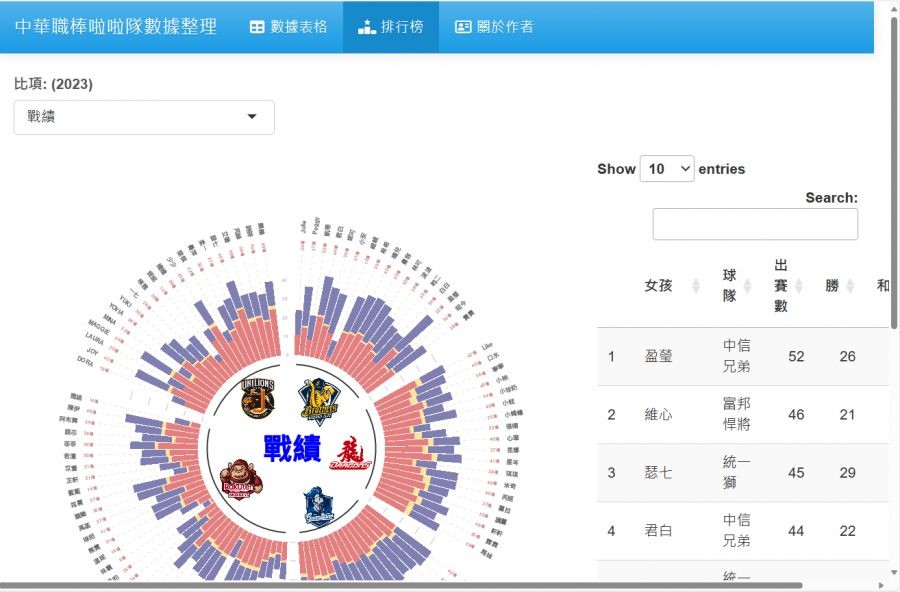Open the 關於作者 tab
Image resolution: width=900 pixels, height=592 pixels.
pyautogui.click(x=494, y=27)
